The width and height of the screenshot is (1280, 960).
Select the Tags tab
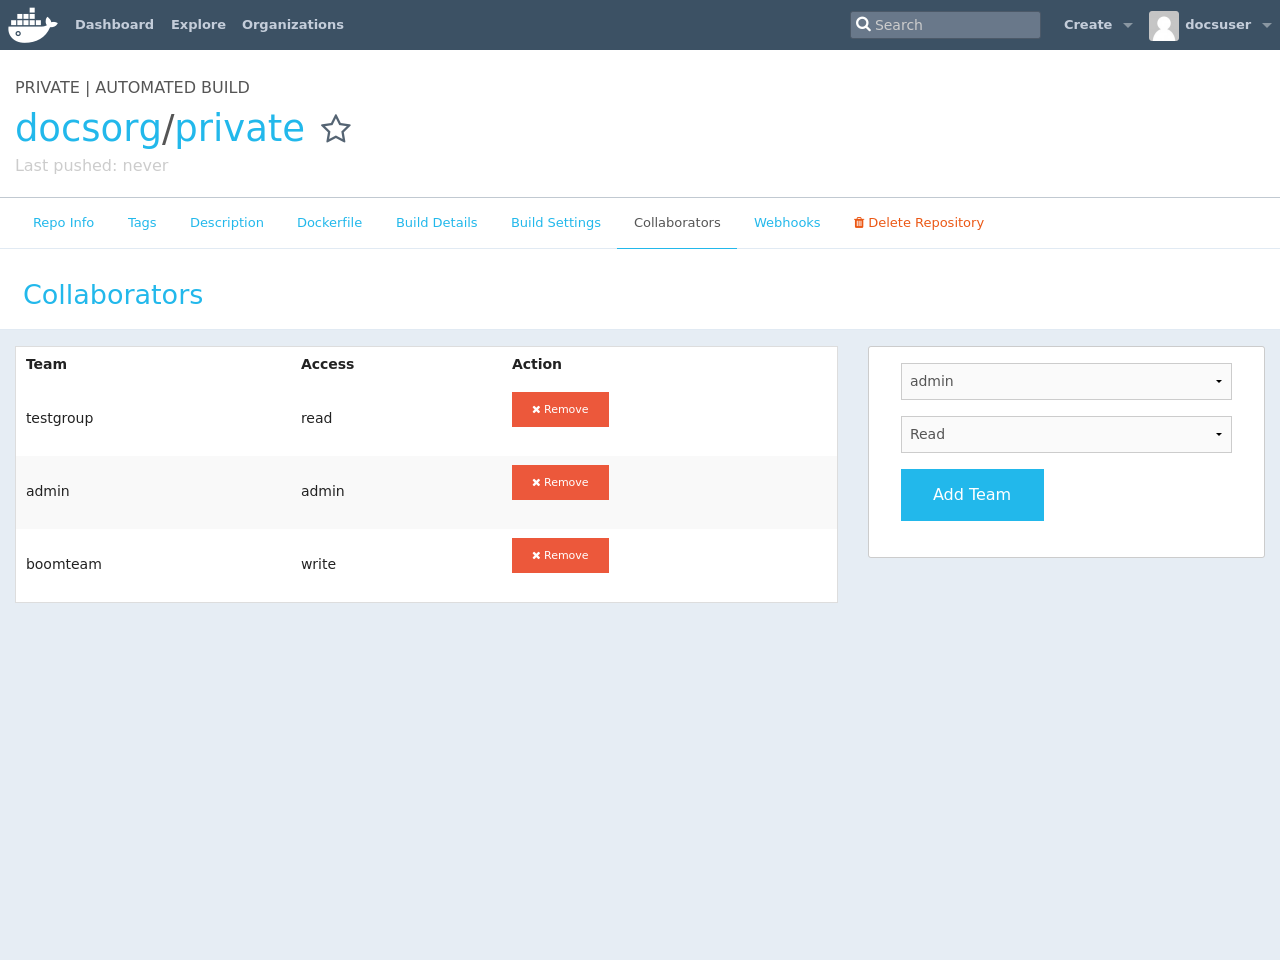(x=141, y=222)
